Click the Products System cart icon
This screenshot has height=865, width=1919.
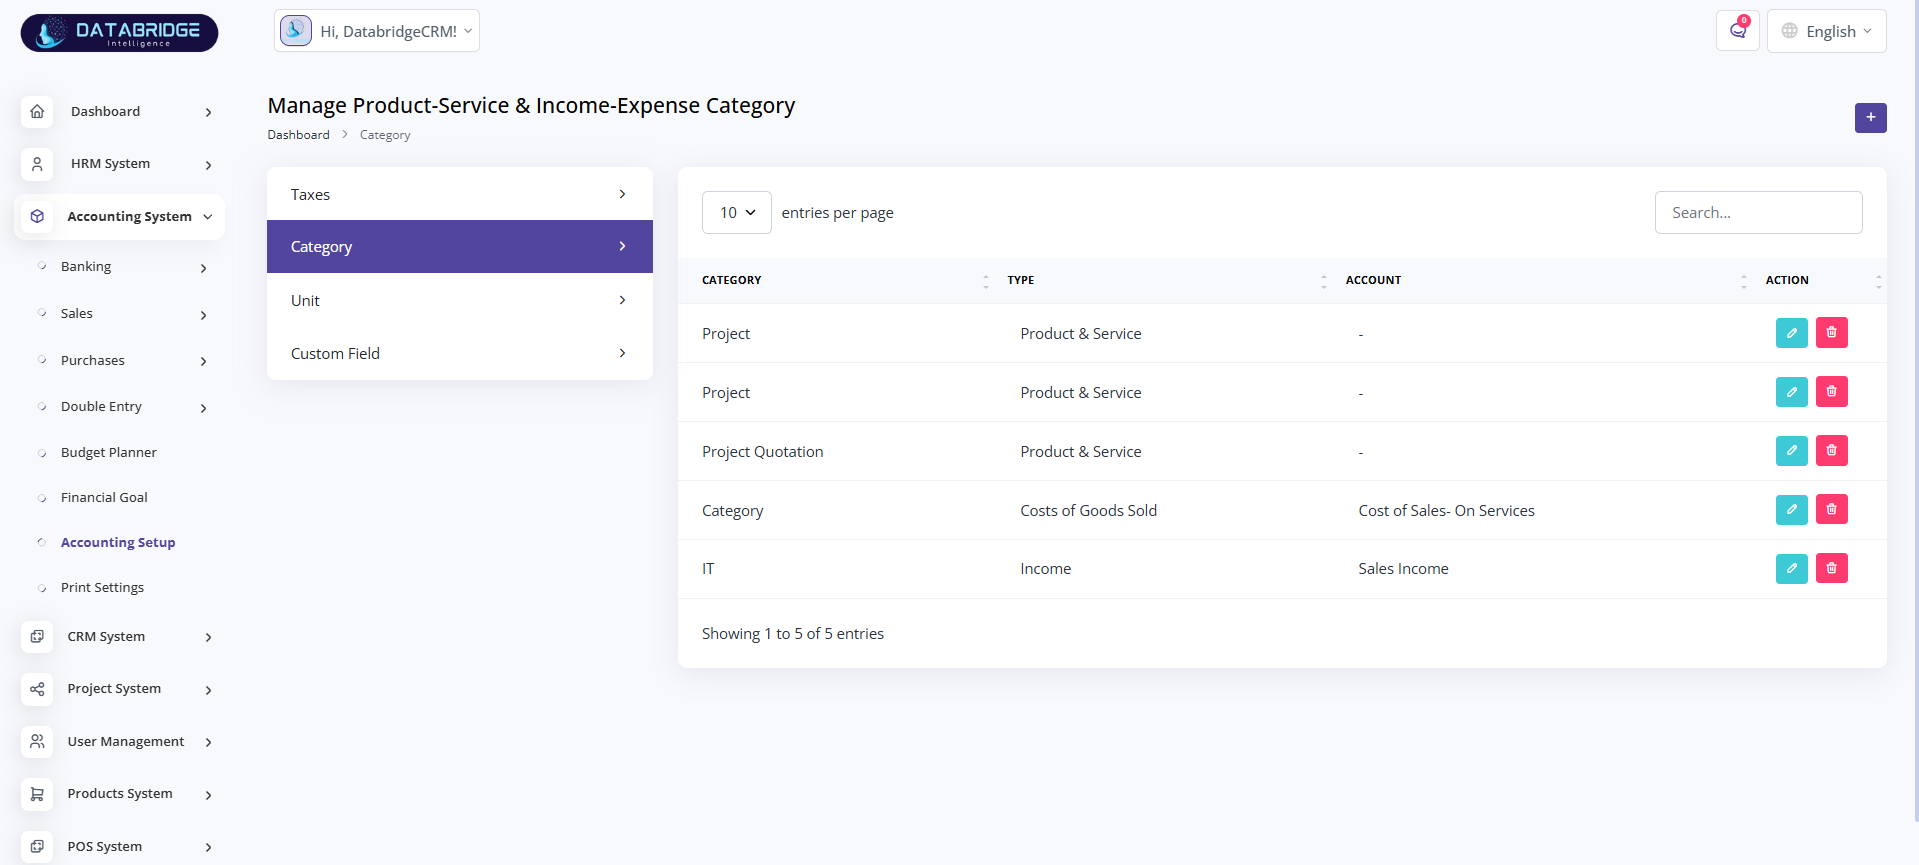coord(37,794)
